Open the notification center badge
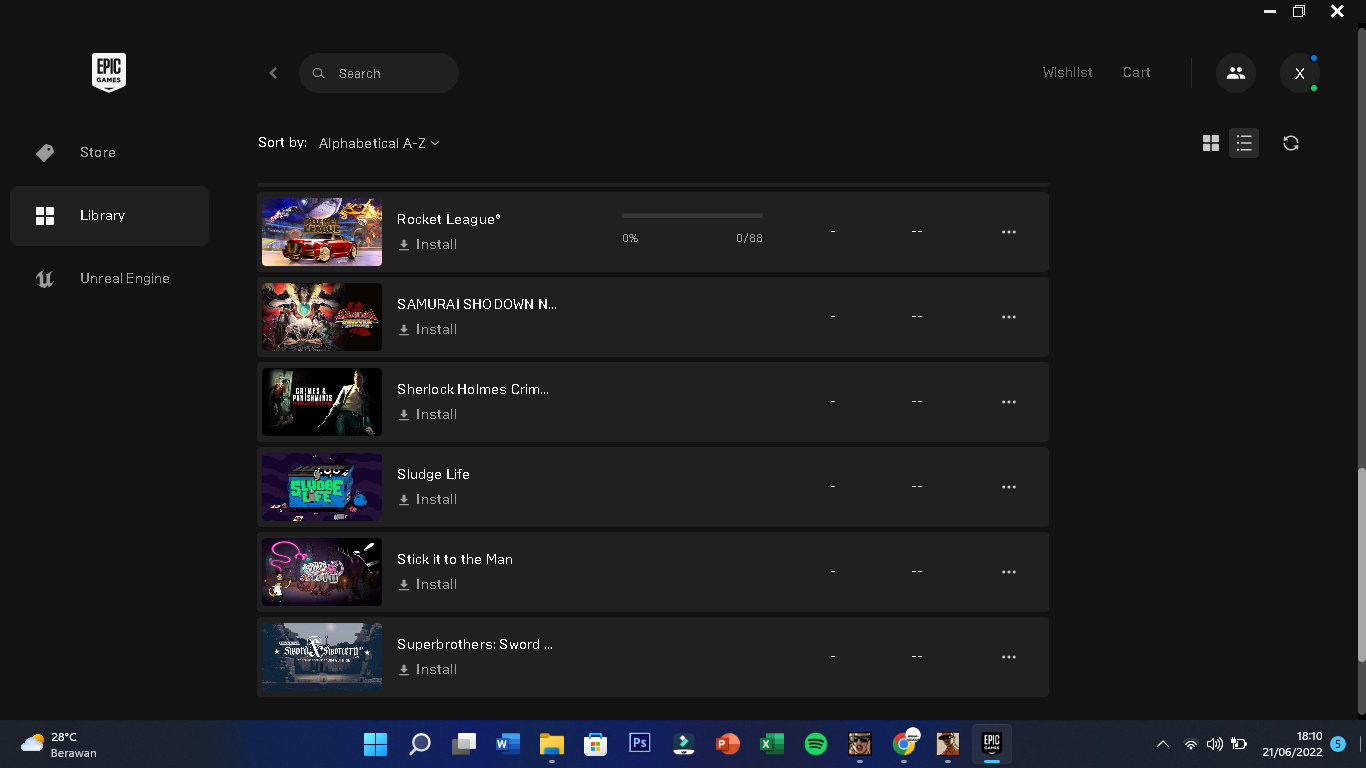 coord(1338,744)
